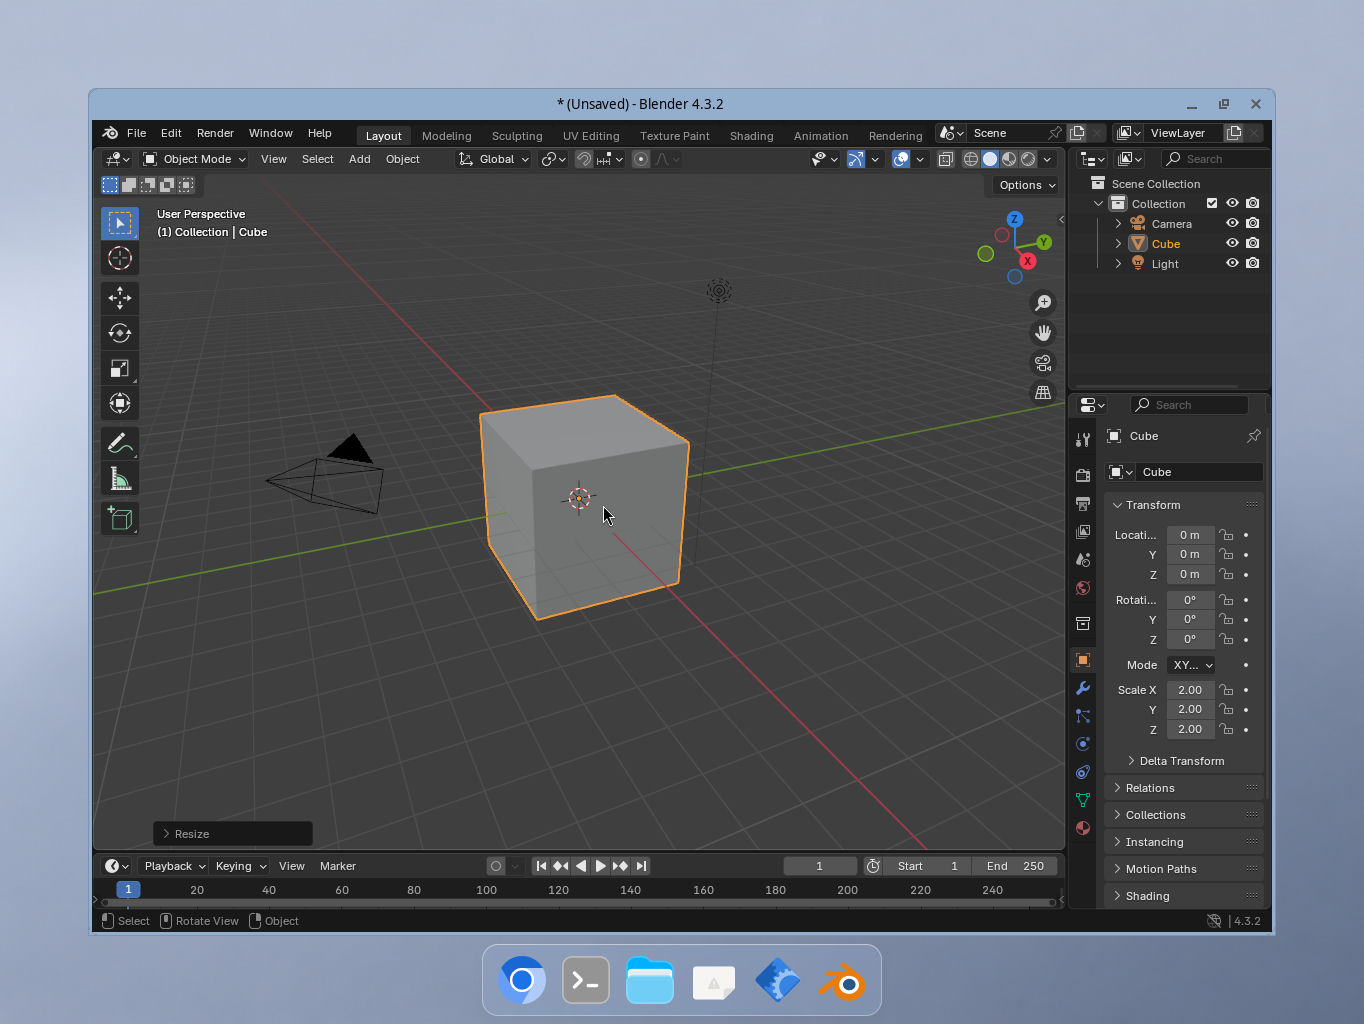This screenshot has height=1024, width=1364.
Task: Expand the Camera tree item
Action: click(1118, 224)
